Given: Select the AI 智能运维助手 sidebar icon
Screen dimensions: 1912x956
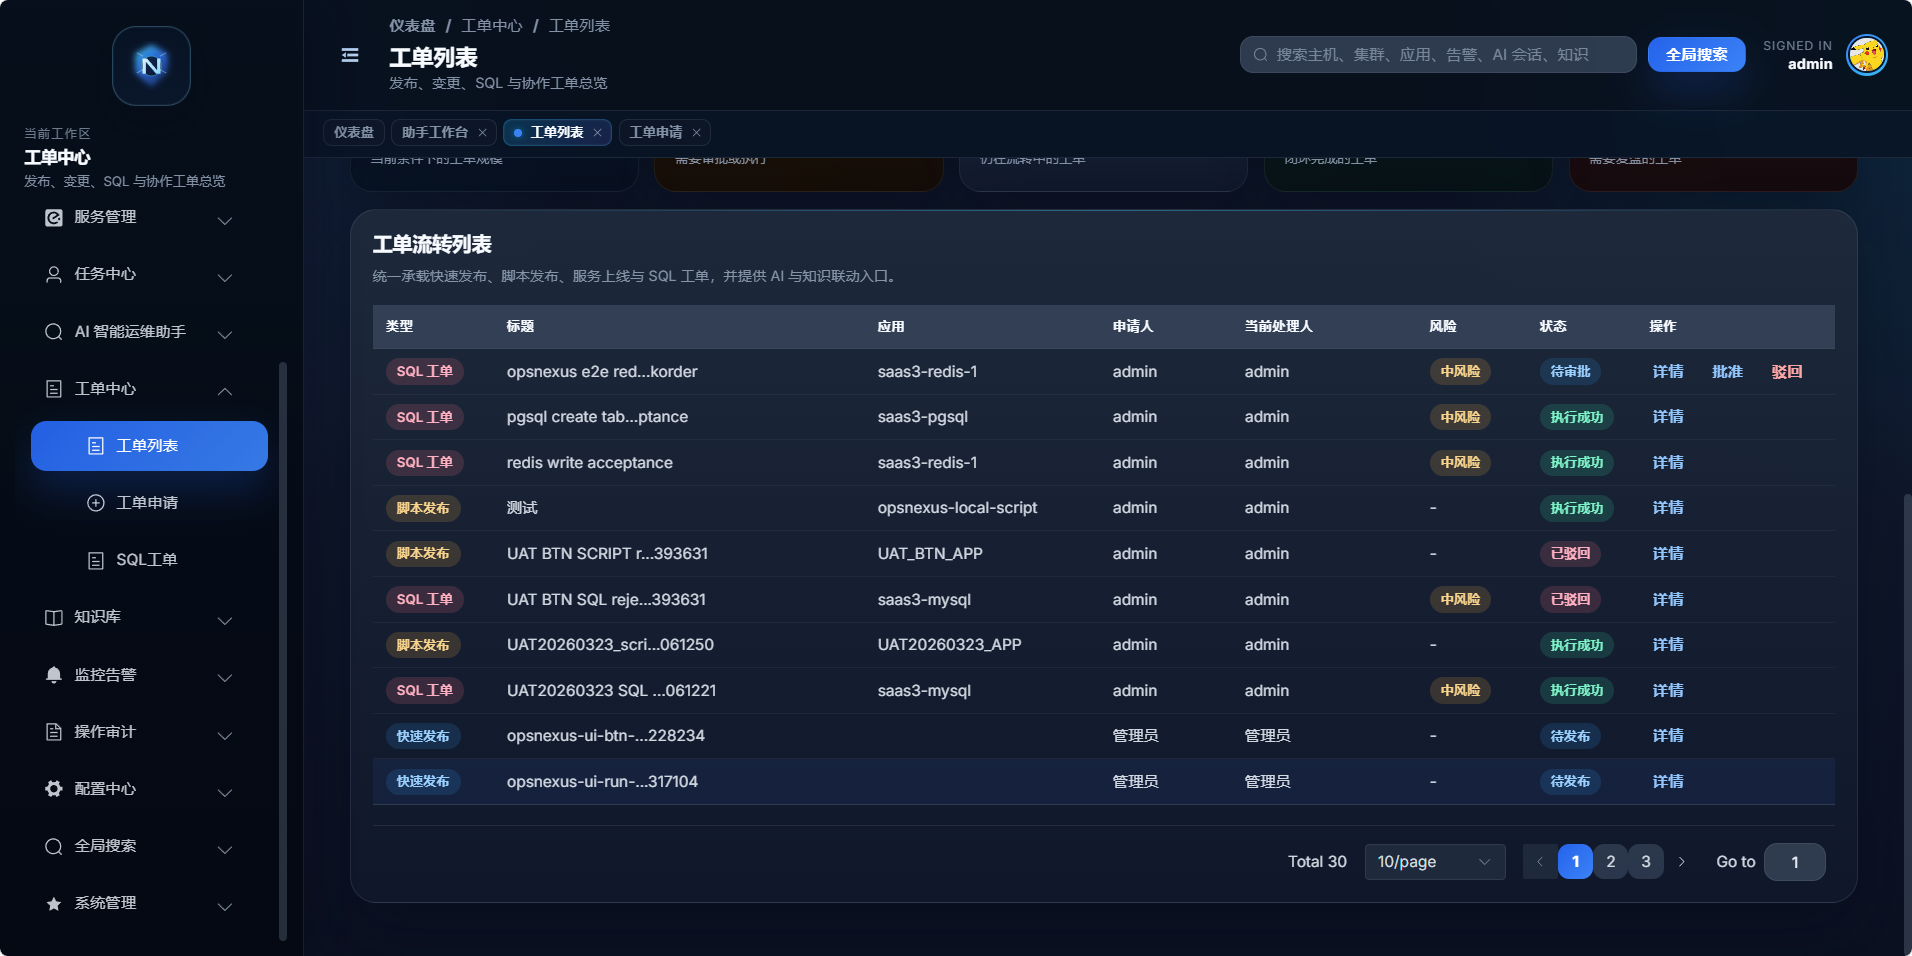Looking at the screenshot, I should coord(53,331).
